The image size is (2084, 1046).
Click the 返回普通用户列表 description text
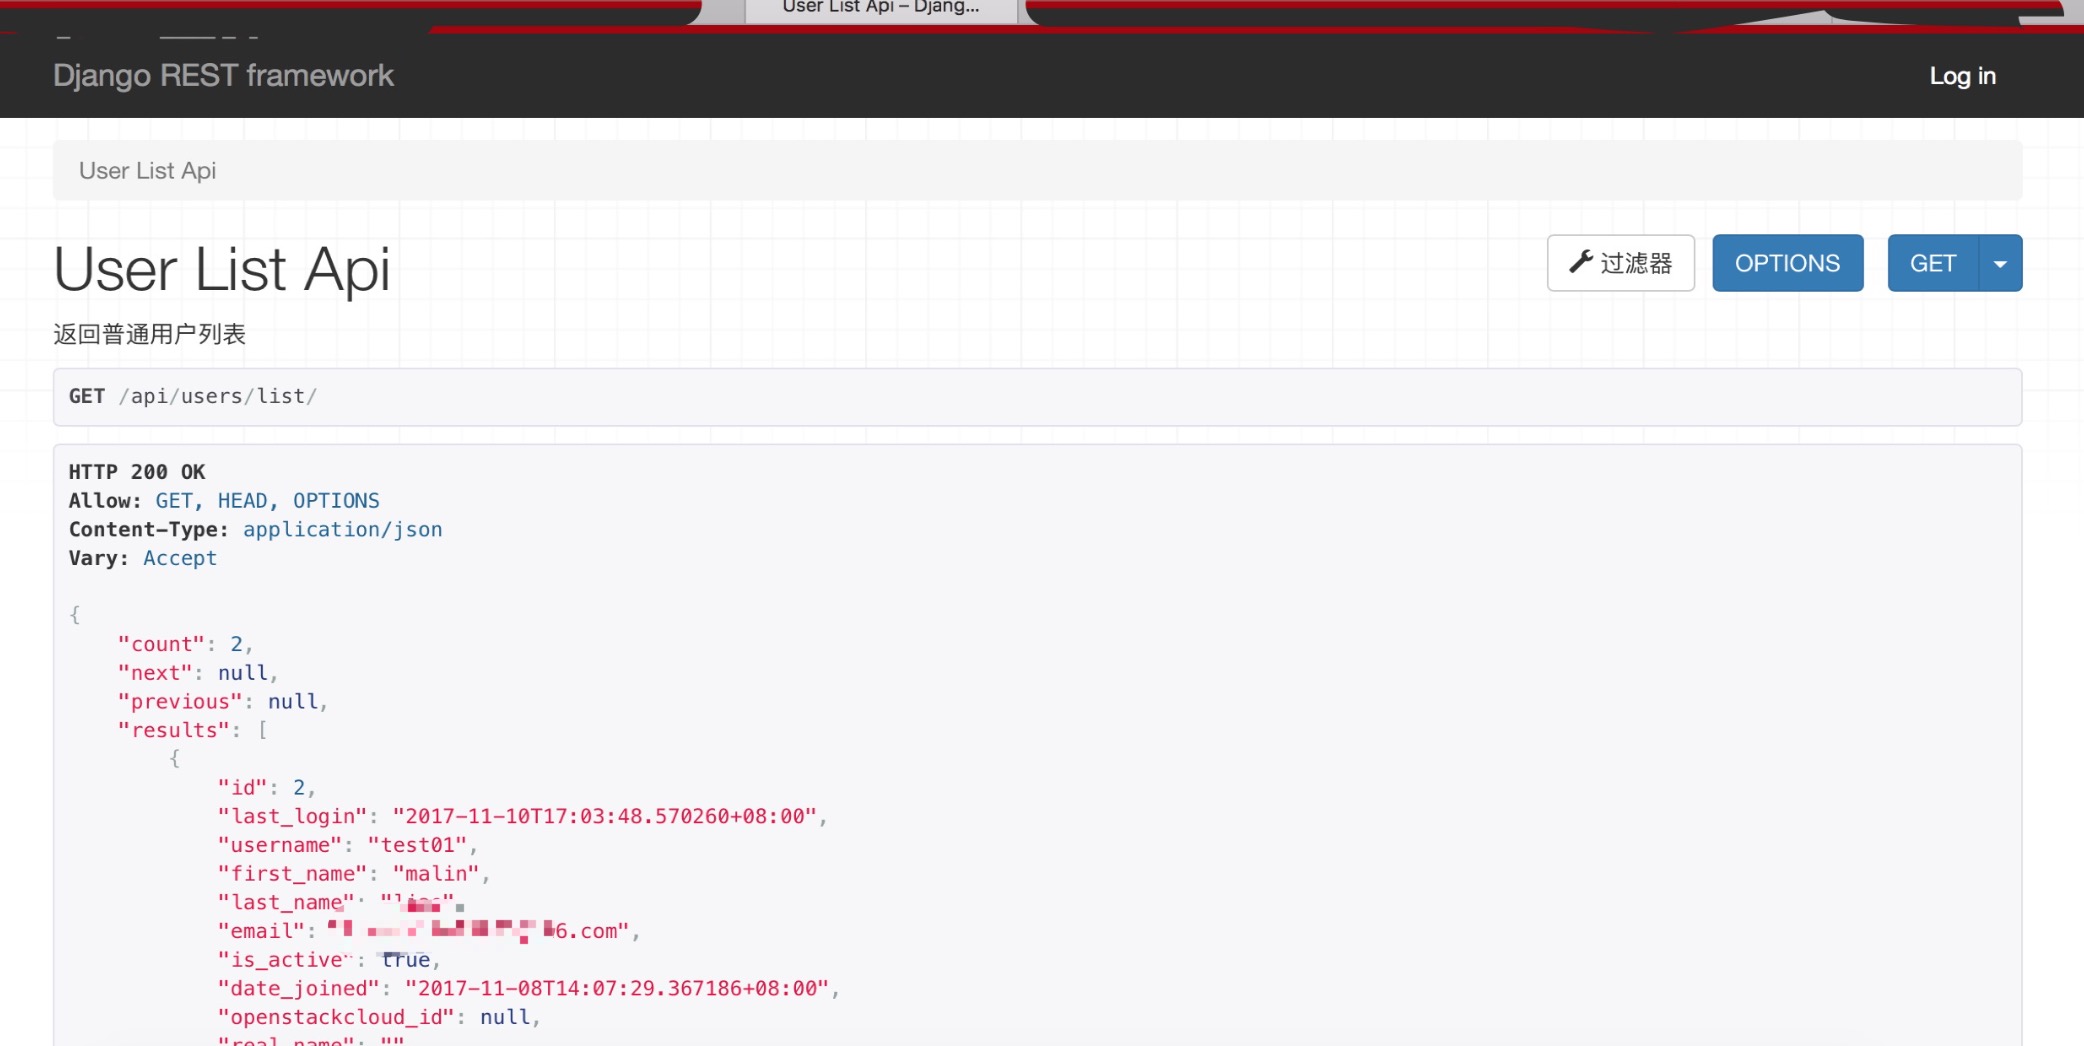[149, 334]
